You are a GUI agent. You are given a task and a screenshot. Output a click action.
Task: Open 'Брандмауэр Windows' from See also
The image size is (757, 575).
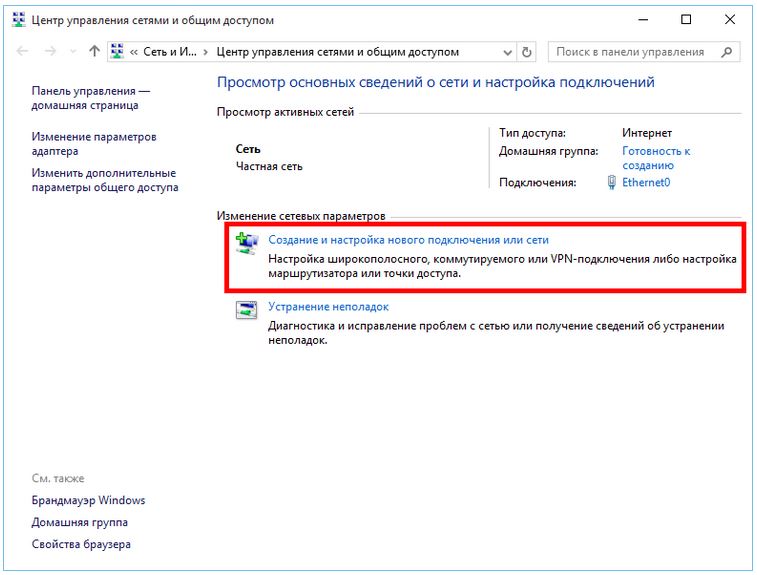(88, 500)
